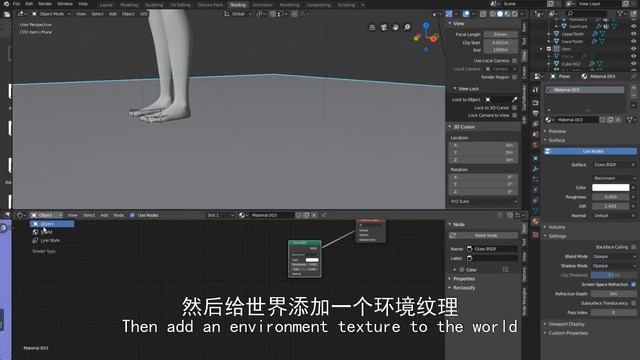Adjust the IOR value field
The width and height of the screenshot is (640, 360).
point(611,206)
